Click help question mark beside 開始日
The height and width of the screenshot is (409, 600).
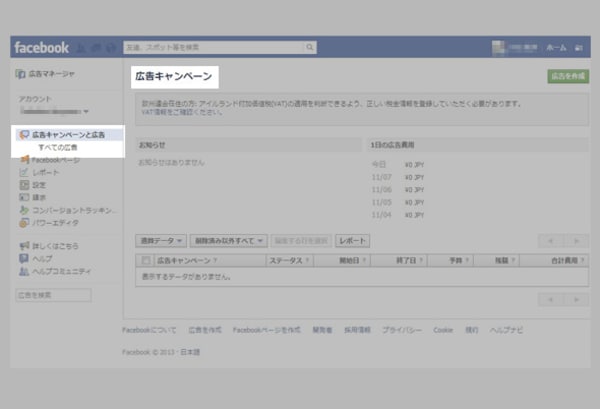pos(364,261)
